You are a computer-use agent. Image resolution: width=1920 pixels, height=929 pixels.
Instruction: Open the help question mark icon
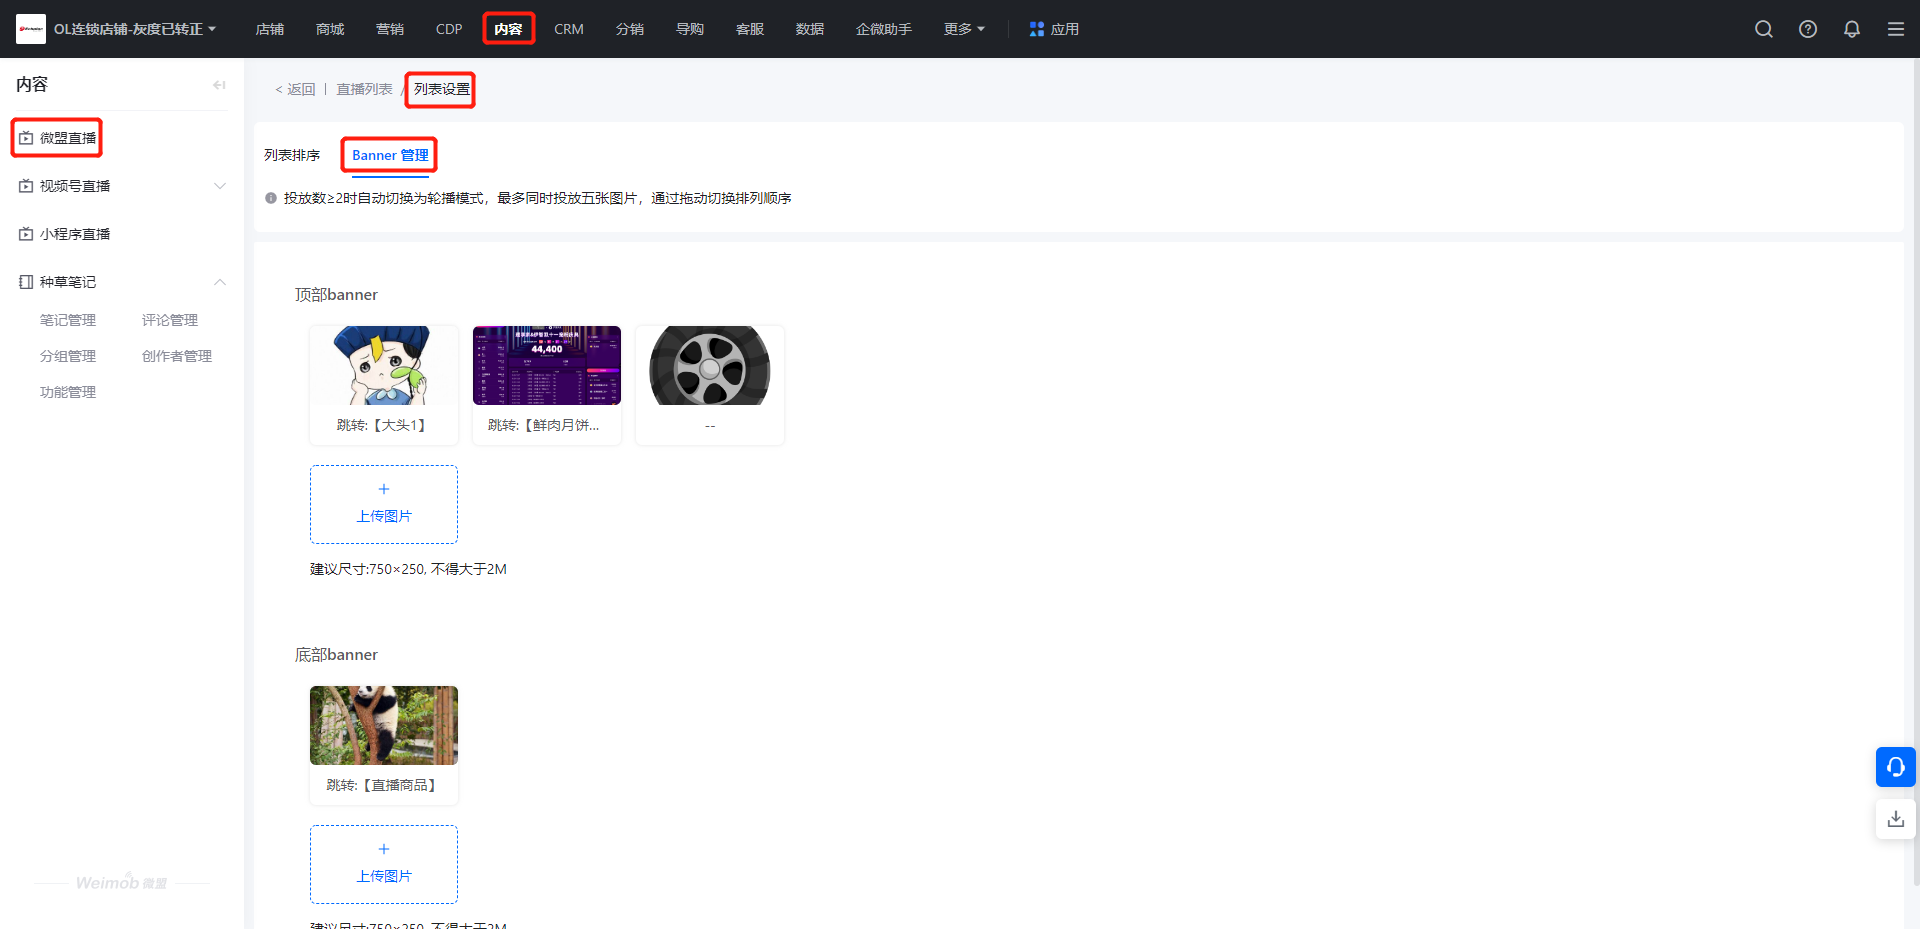(1808, 29)
